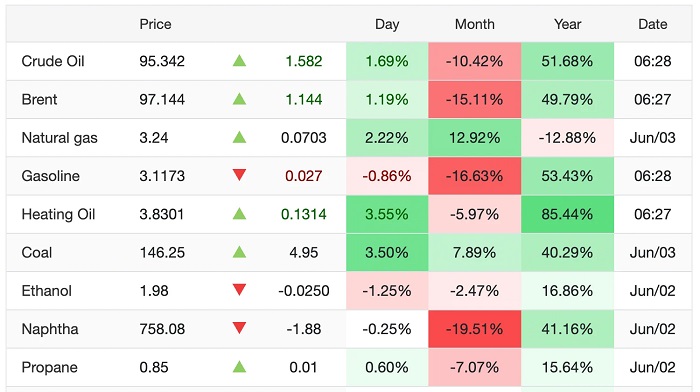
Task: Click Crude Oil date 06:28
Action: click(x=653, y=61)
